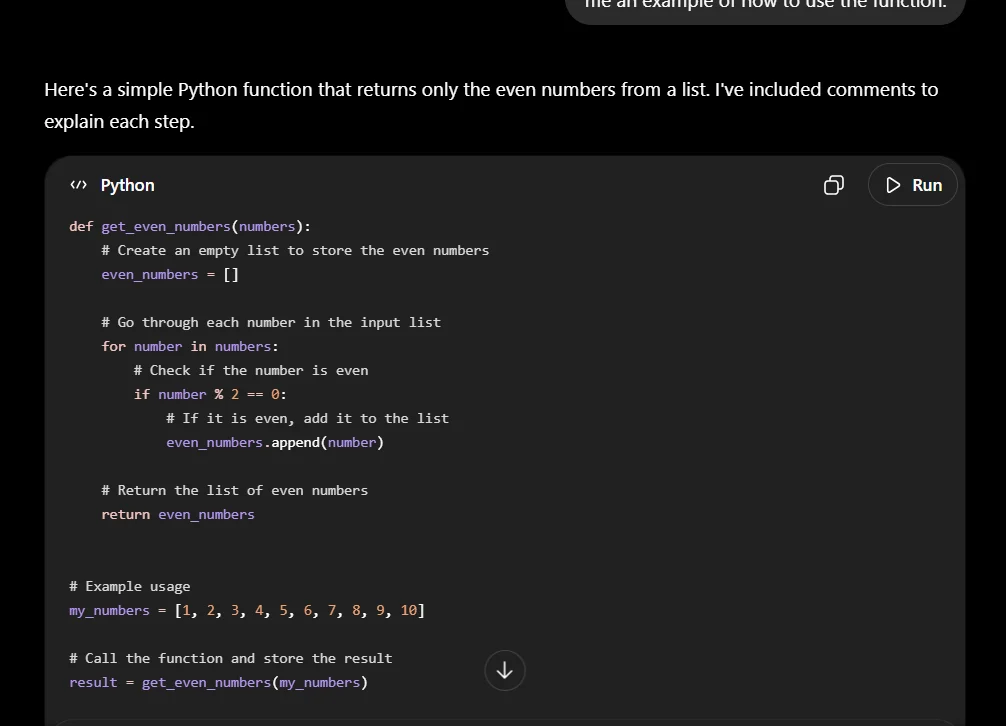Click the 'my_numbers = [1, 2, 3...' line
1006x726 pixels.
[x=247, y=611]
